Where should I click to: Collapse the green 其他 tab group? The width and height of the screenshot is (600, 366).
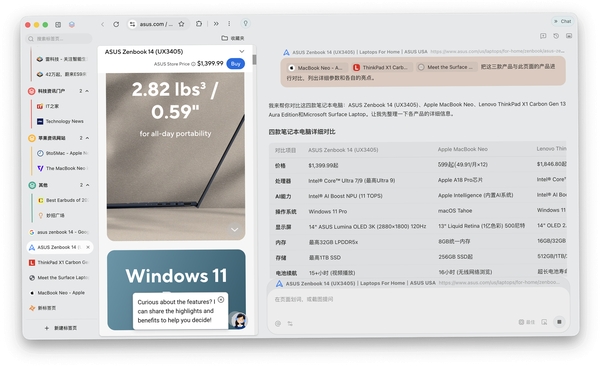pos(87,185)
